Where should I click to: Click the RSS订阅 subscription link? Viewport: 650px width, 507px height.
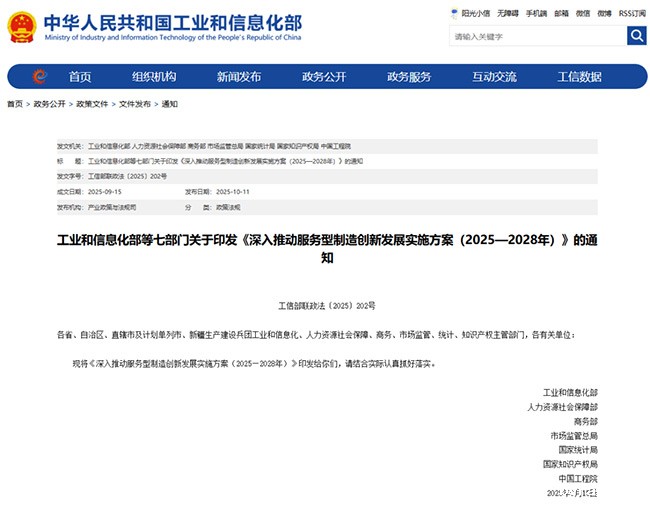tap(632, 14)
